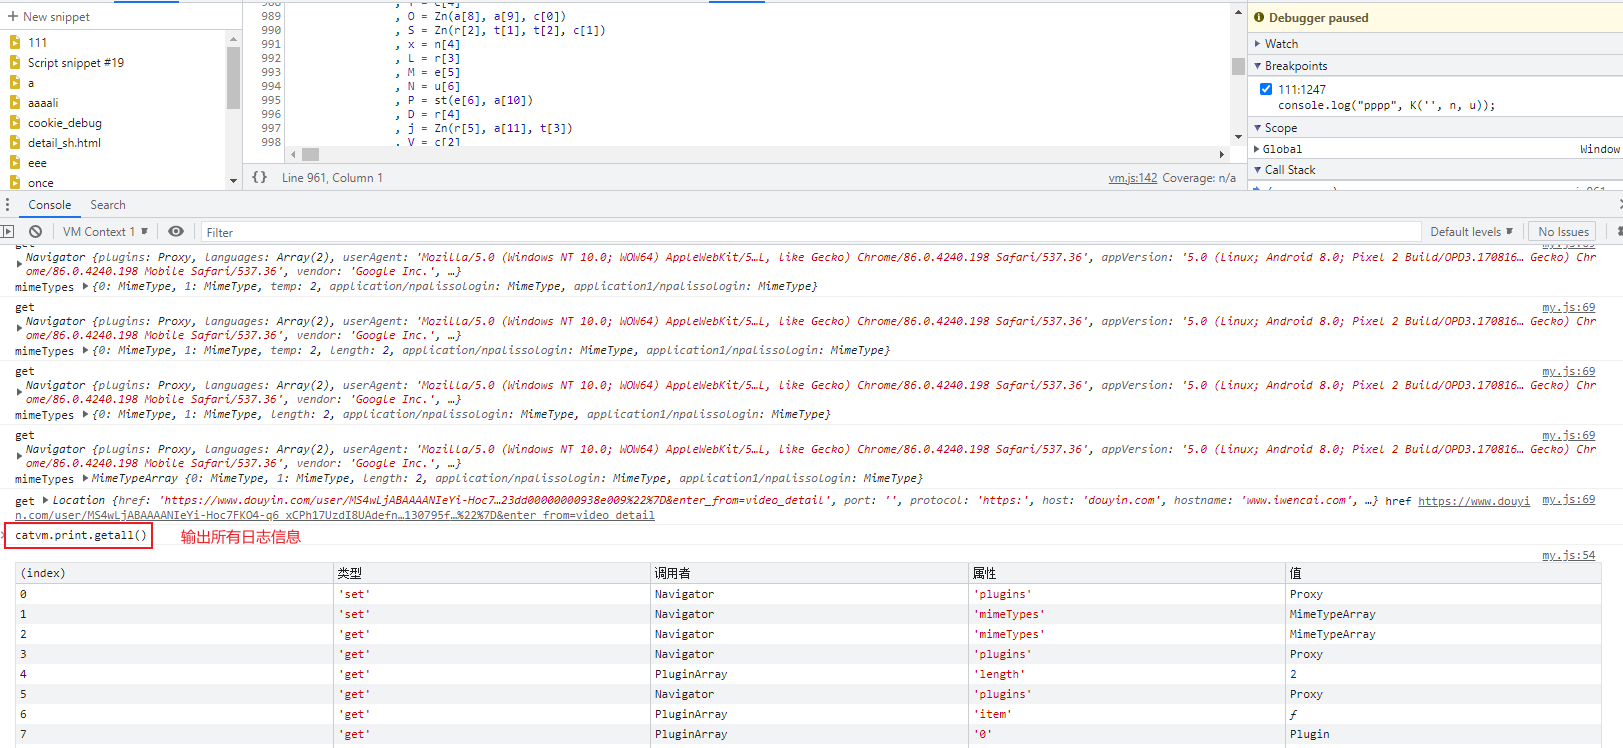Viewport: 1623px width, 748px height.
Task: Click the href douyin URL link
Action: 1473,501
